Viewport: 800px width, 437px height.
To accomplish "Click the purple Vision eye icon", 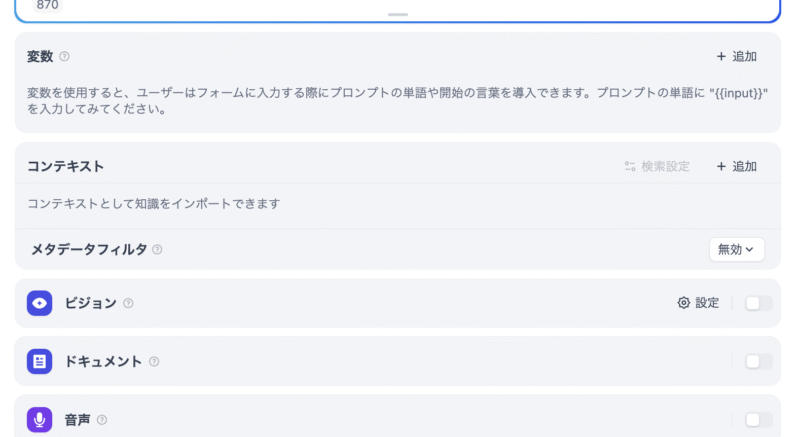I will point(39,303).
